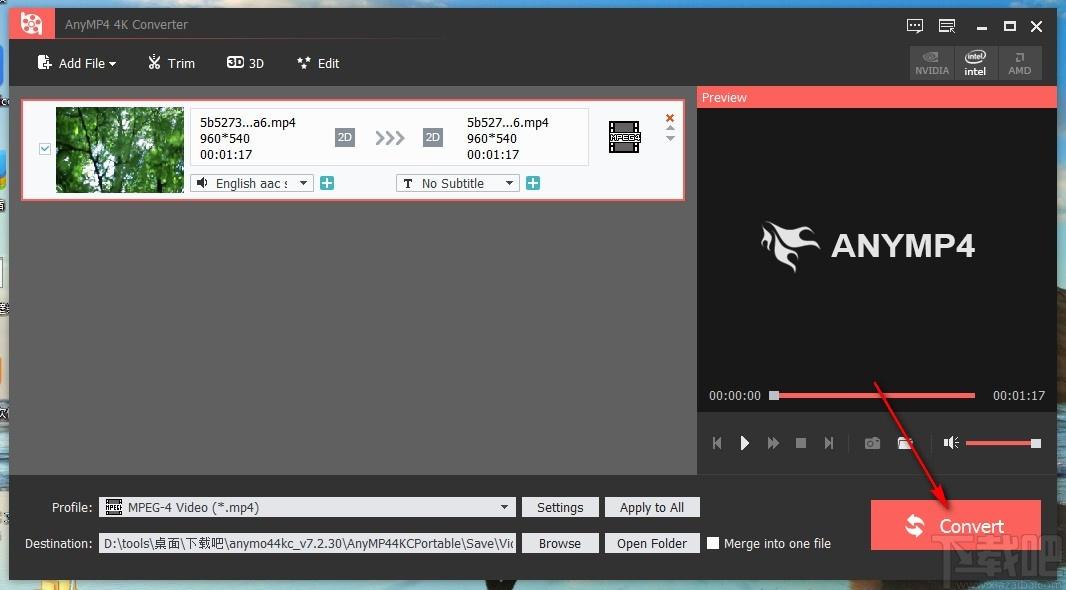Enable Merge into one file
Screen dimensions: 1066x590
(713, 543)
